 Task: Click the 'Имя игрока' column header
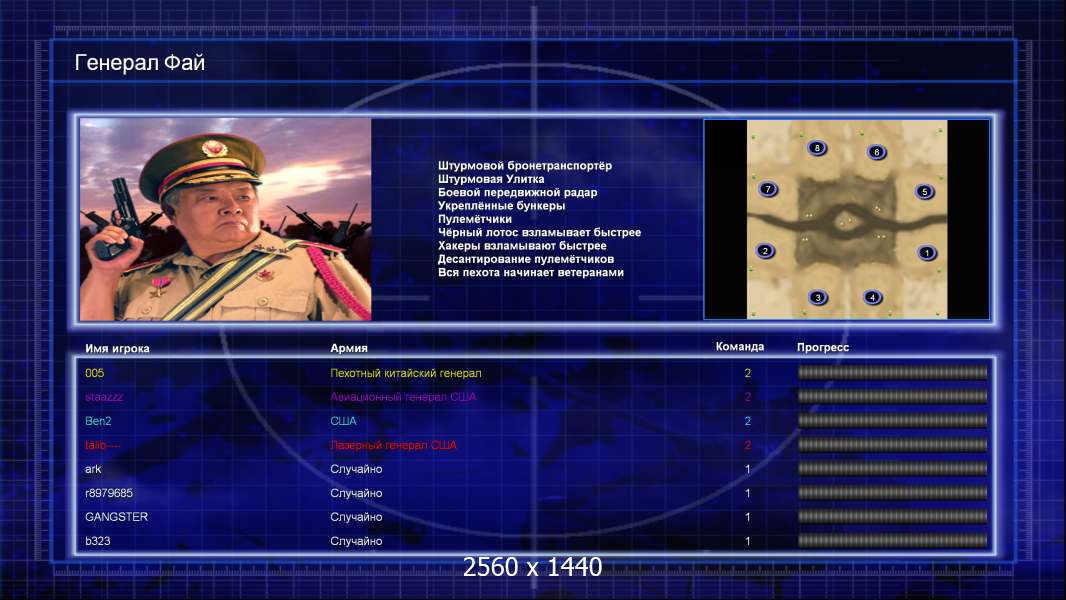[x=117, y=349]
